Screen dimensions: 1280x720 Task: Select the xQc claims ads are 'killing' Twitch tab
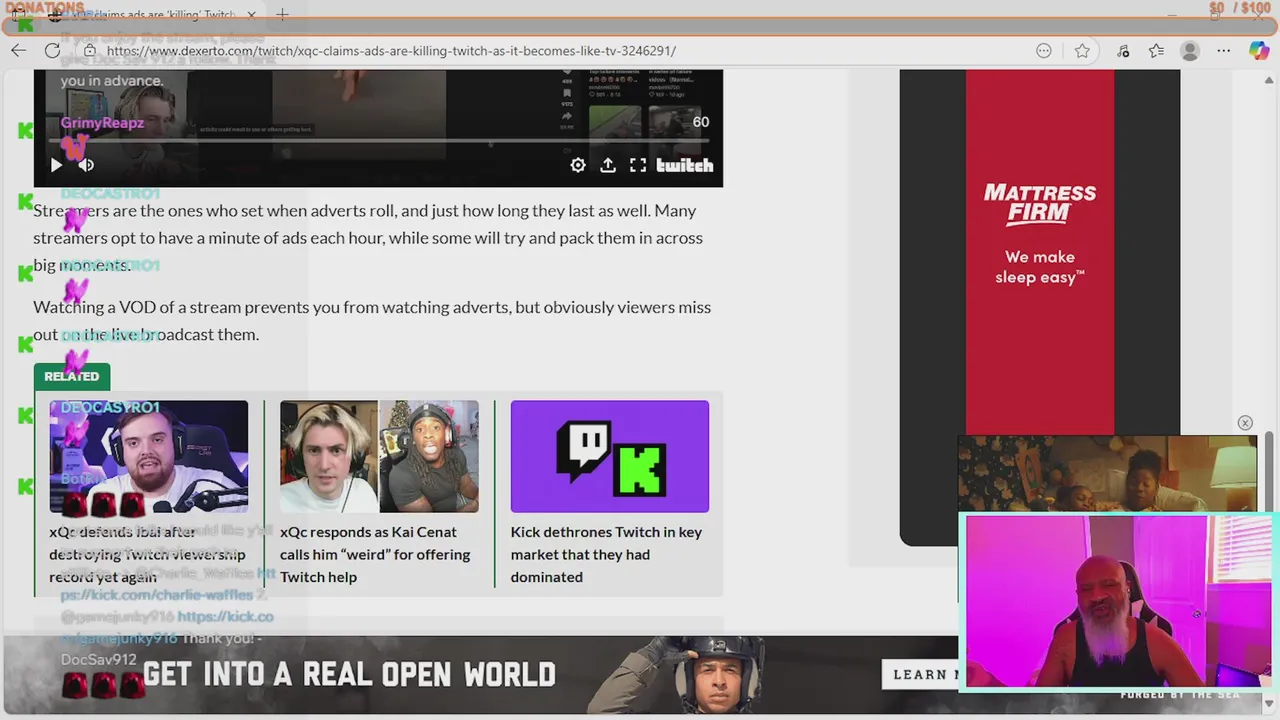tap(150, 15)
